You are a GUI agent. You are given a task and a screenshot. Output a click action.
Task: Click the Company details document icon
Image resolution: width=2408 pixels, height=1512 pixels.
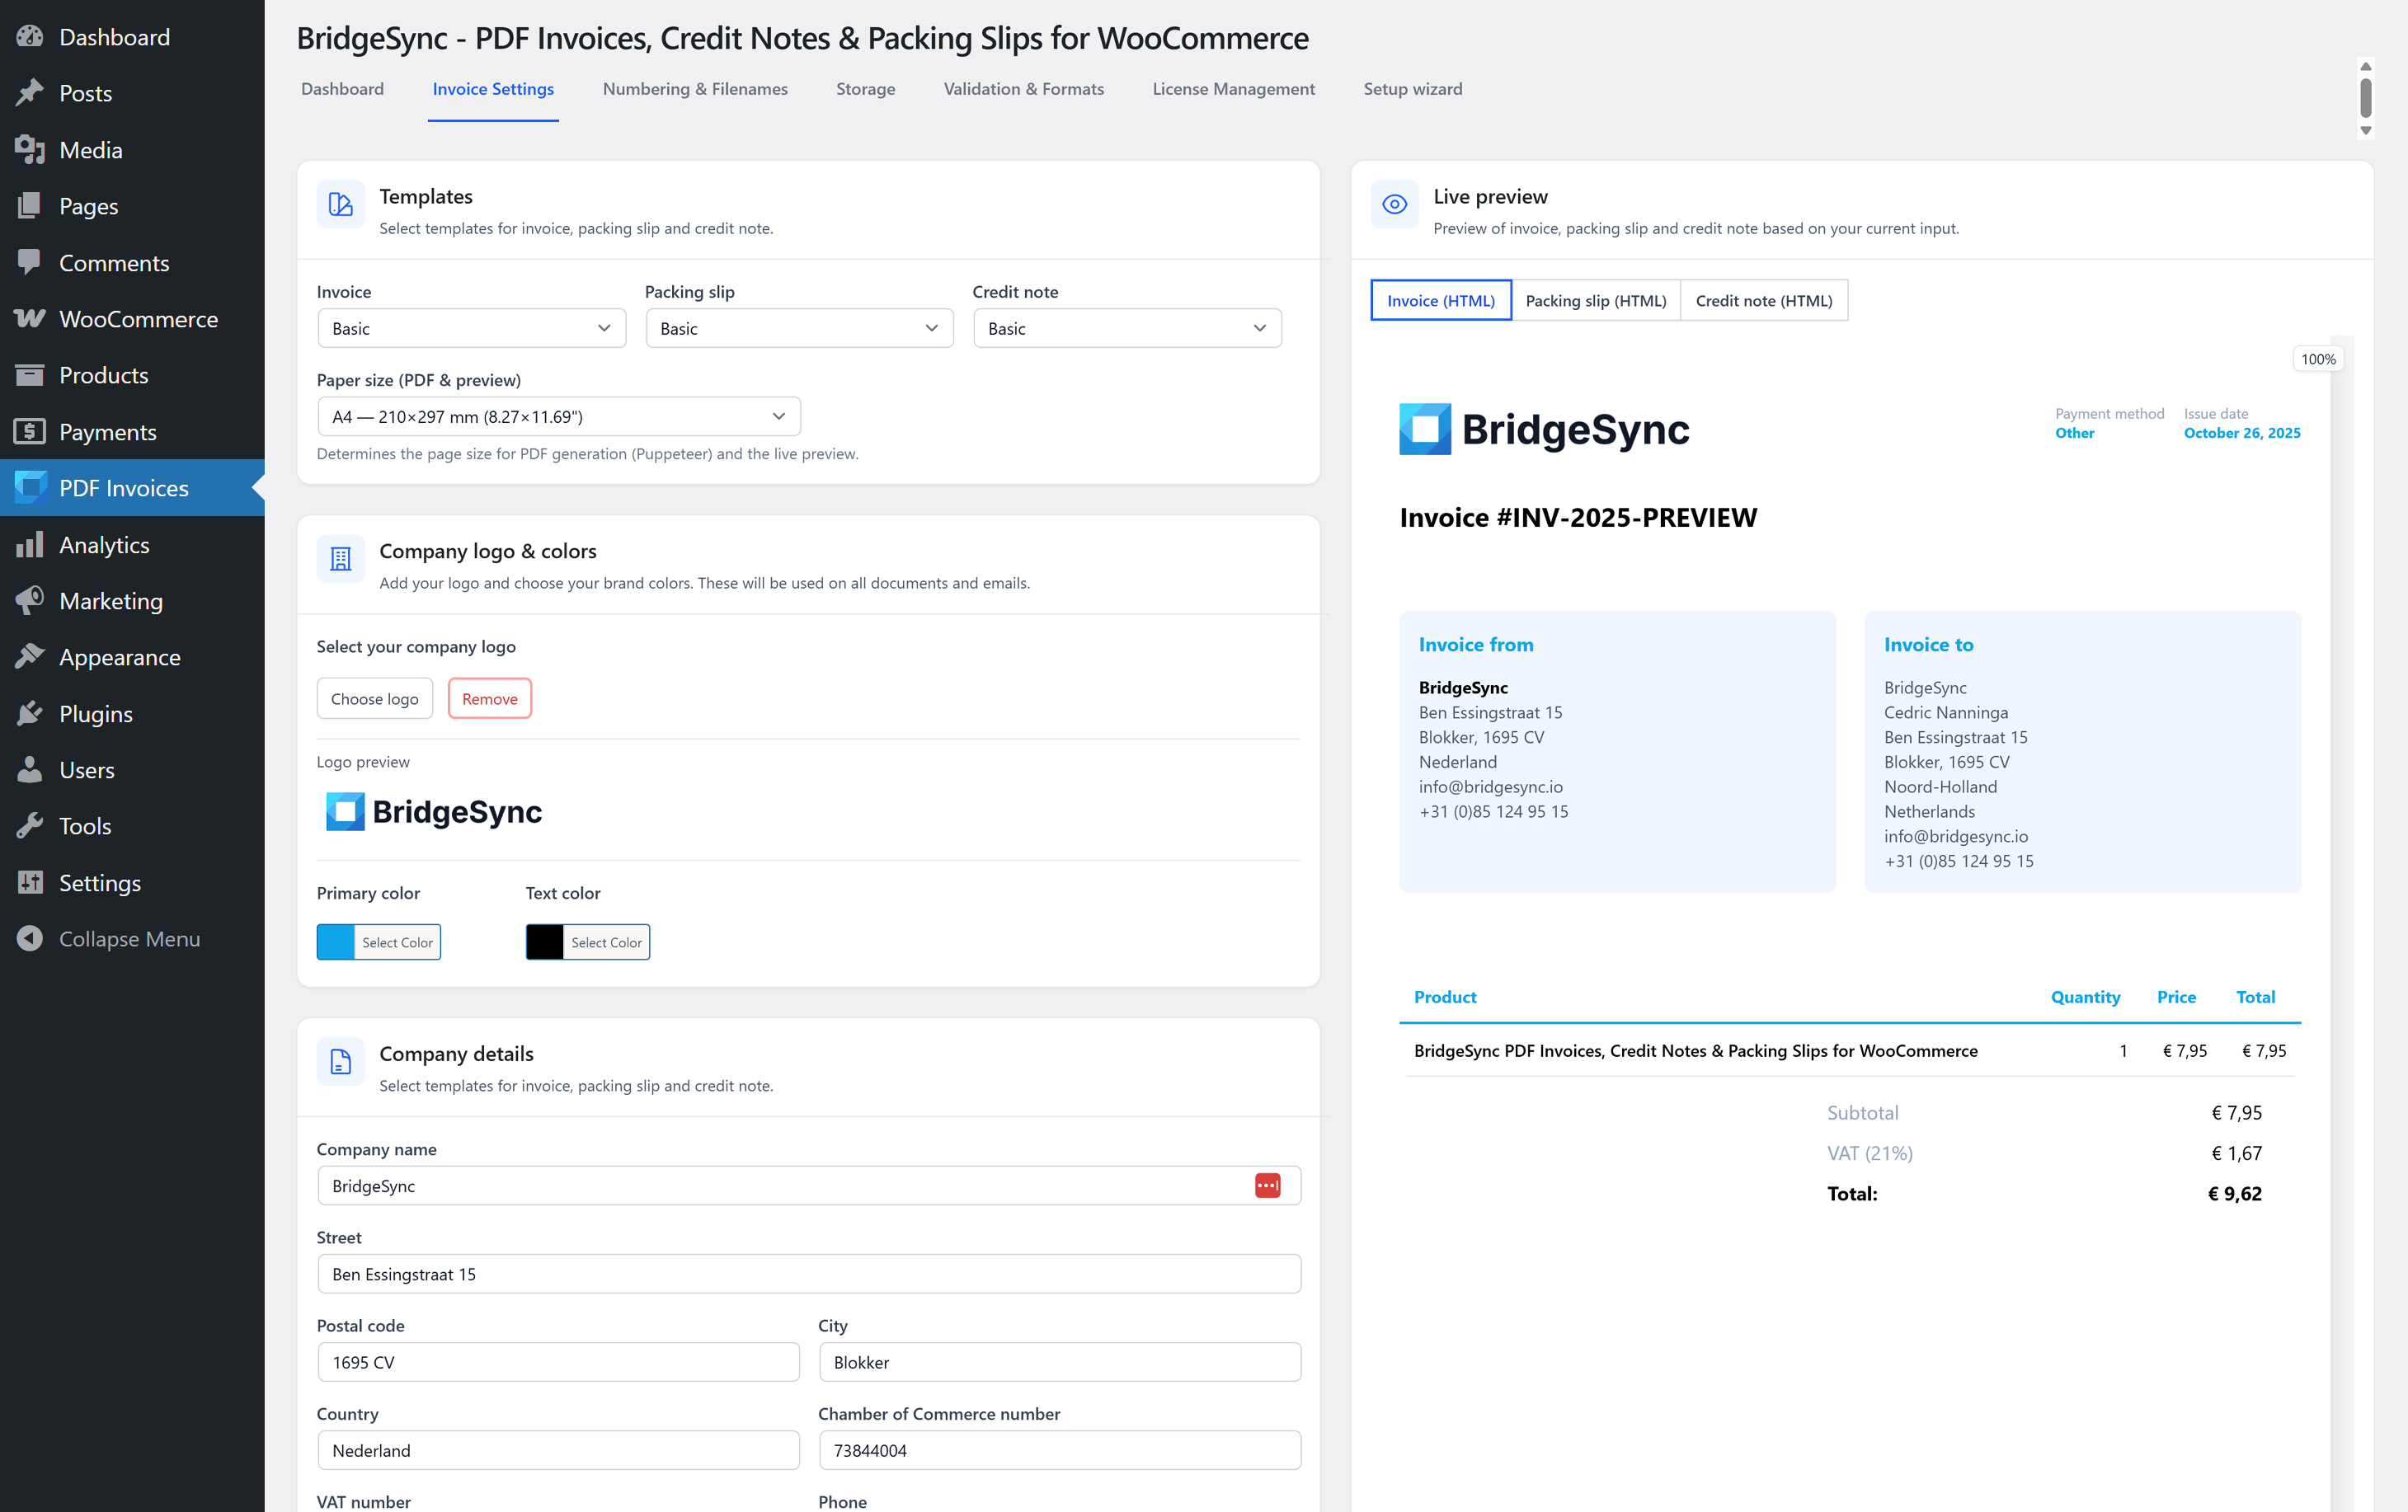point(341,1062)
